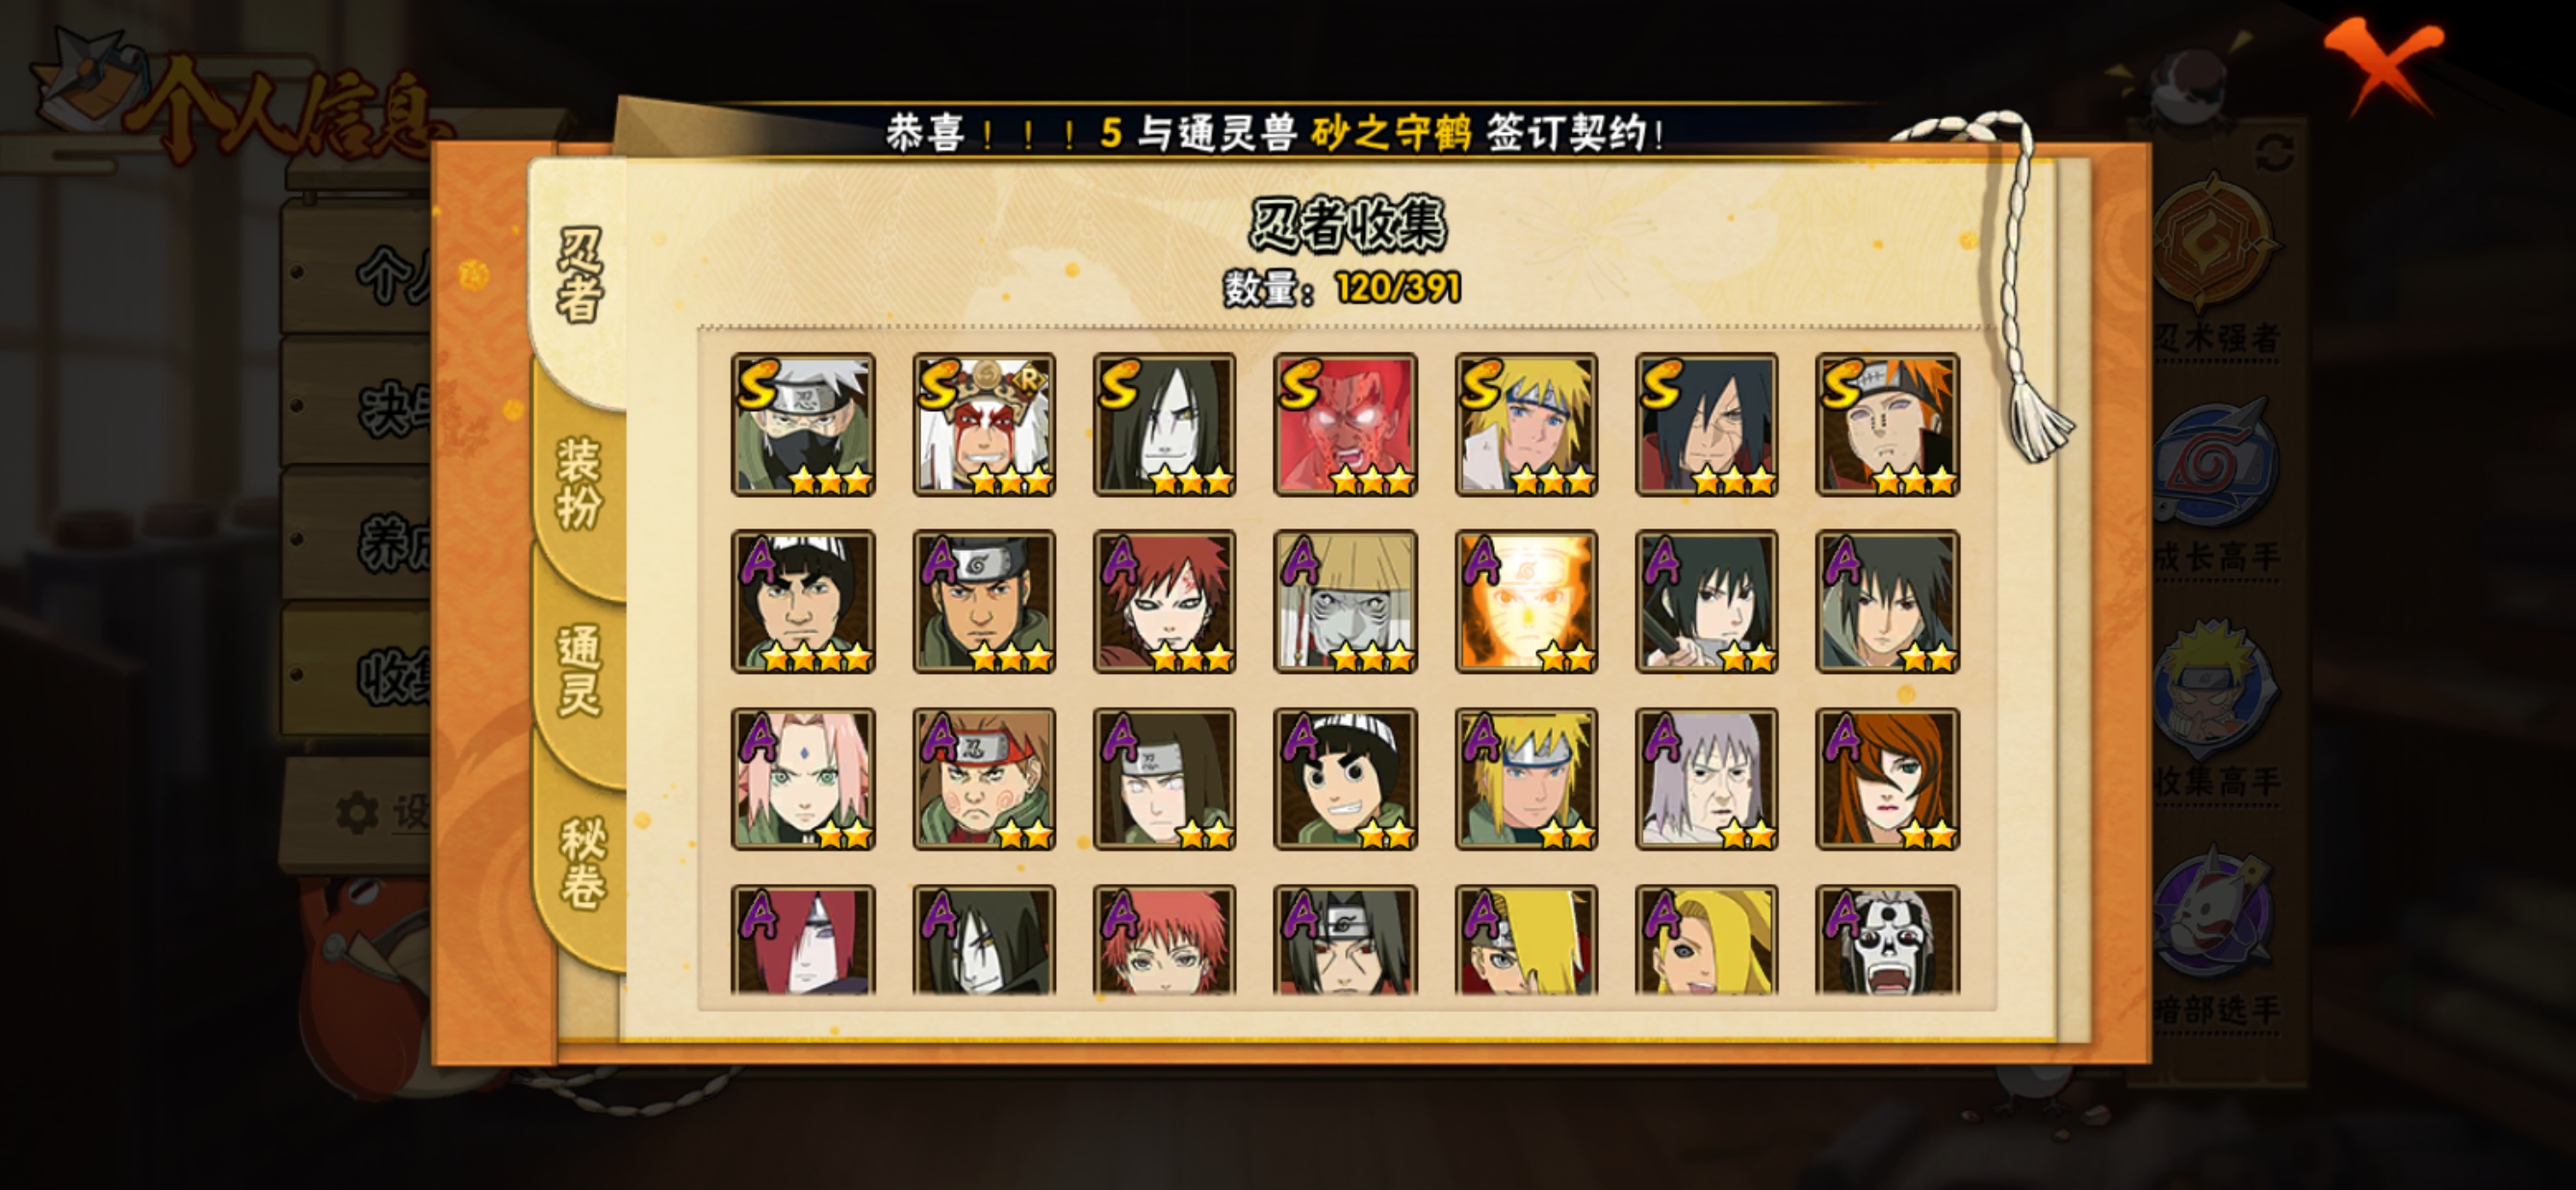The image size is (2576, 1190).
Task: Select S-rank Jiraiya portrait with R badge
Action: point(984,424)
